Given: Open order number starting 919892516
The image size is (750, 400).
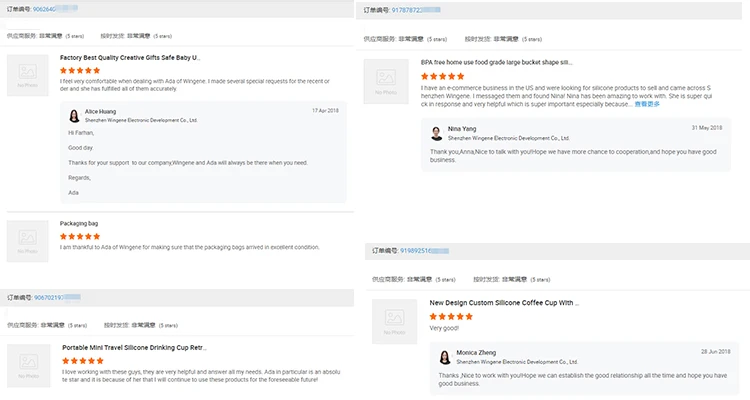Looking at the screenshot, I should tap(425, 250).
